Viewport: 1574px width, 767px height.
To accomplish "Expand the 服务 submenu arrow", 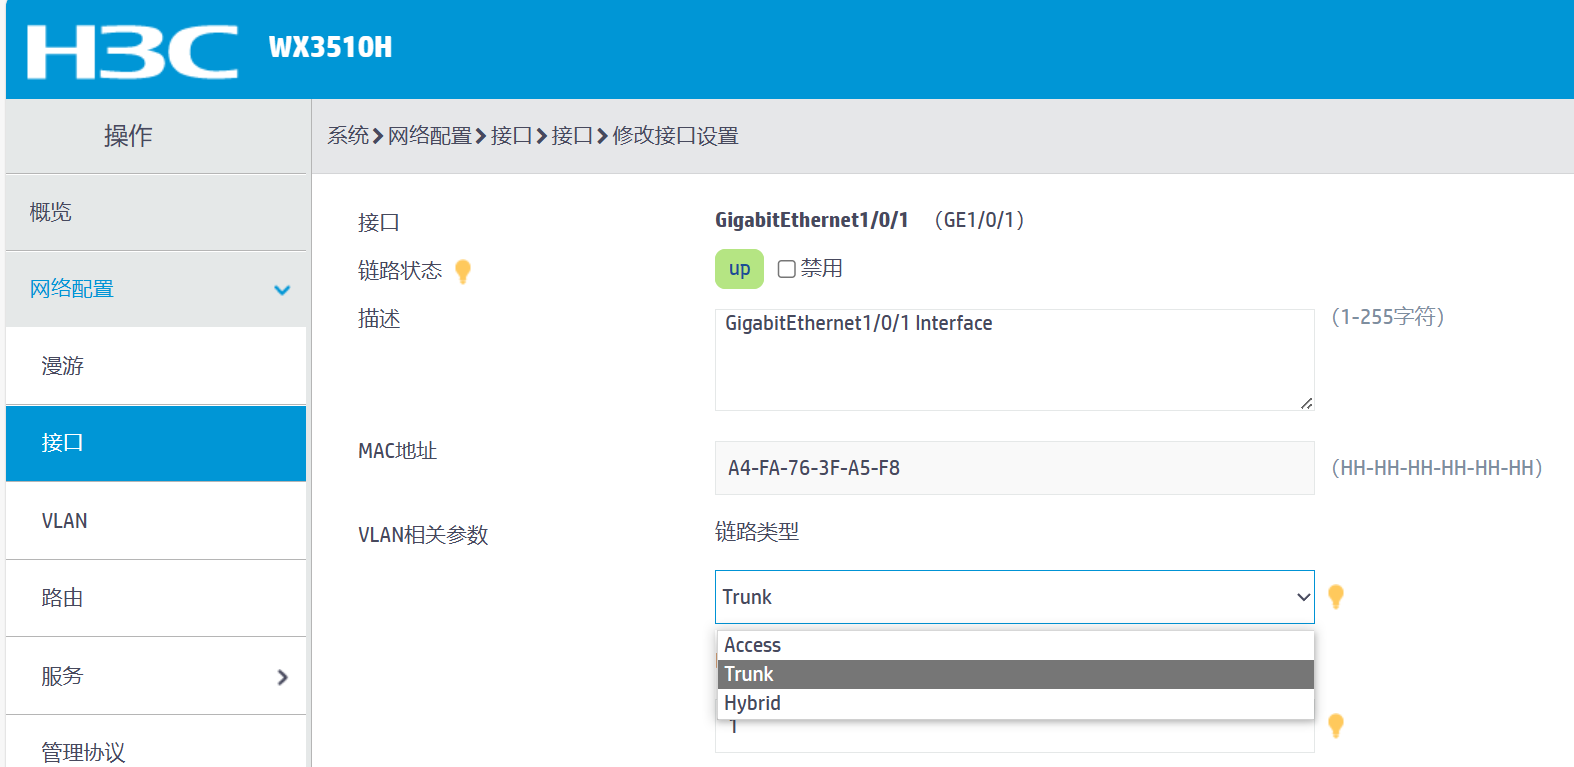I will click(x=282, y=677).
